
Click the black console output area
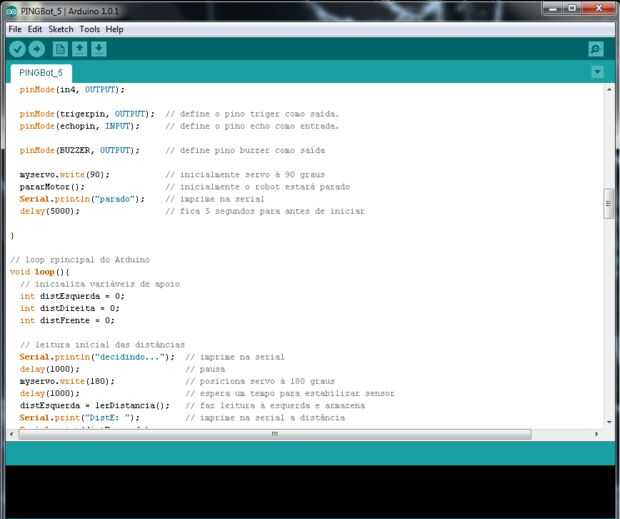[310, 491]
